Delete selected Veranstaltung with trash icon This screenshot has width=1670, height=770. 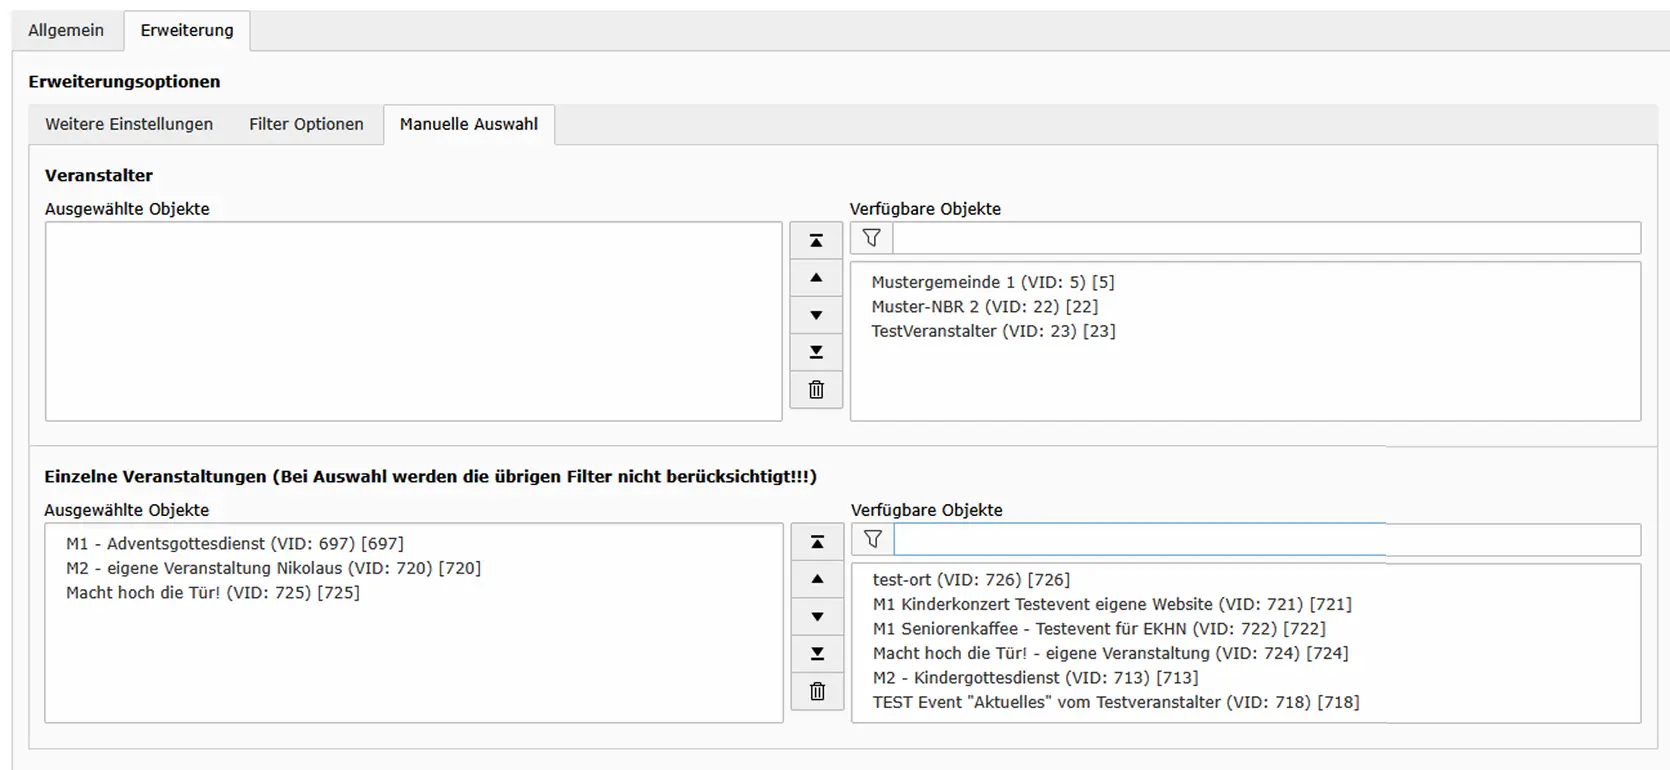coord(817,691)
